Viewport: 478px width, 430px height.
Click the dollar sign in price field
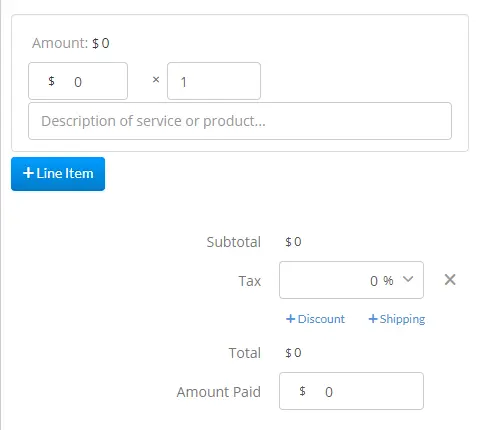pos(51,81)
